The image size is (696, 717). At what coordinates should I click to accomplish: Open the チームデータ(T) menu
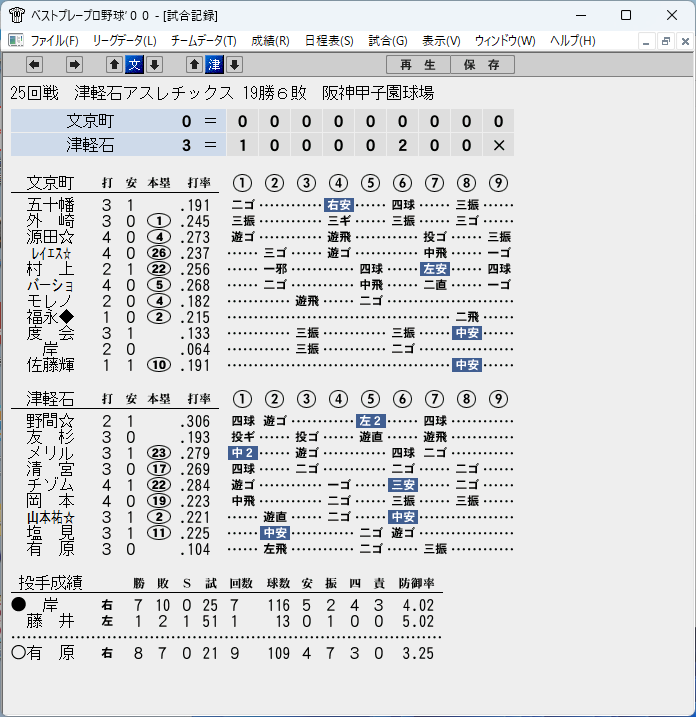tap(203, 41)
